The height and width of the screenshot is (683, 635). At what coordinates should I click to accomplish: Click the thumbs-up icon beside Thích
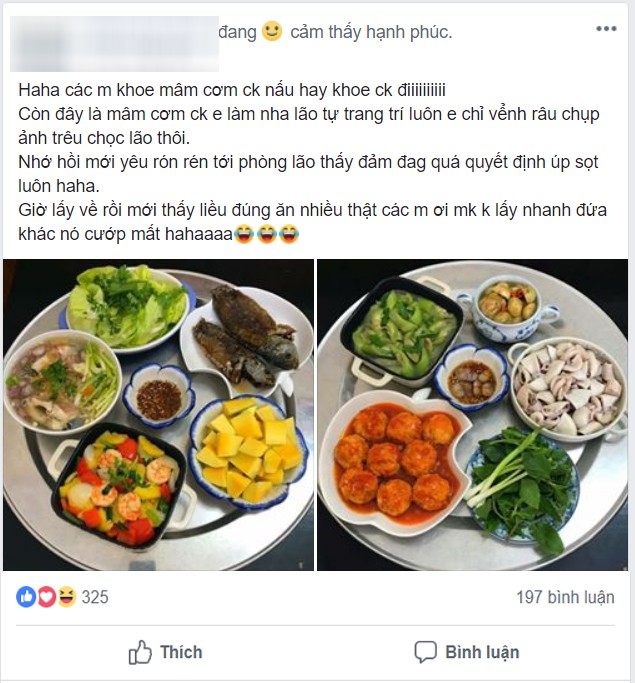pos(140,653)
